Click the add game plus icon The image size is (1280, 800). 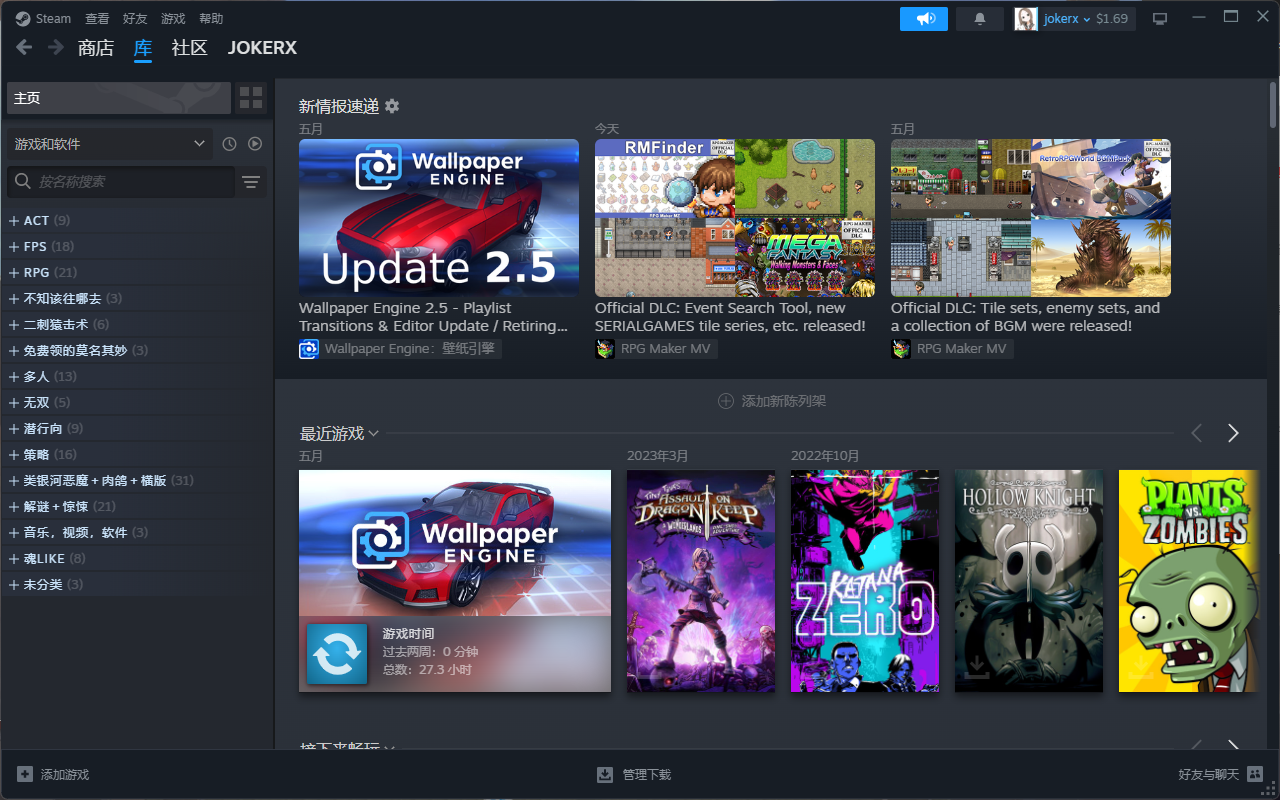[25, 774]
